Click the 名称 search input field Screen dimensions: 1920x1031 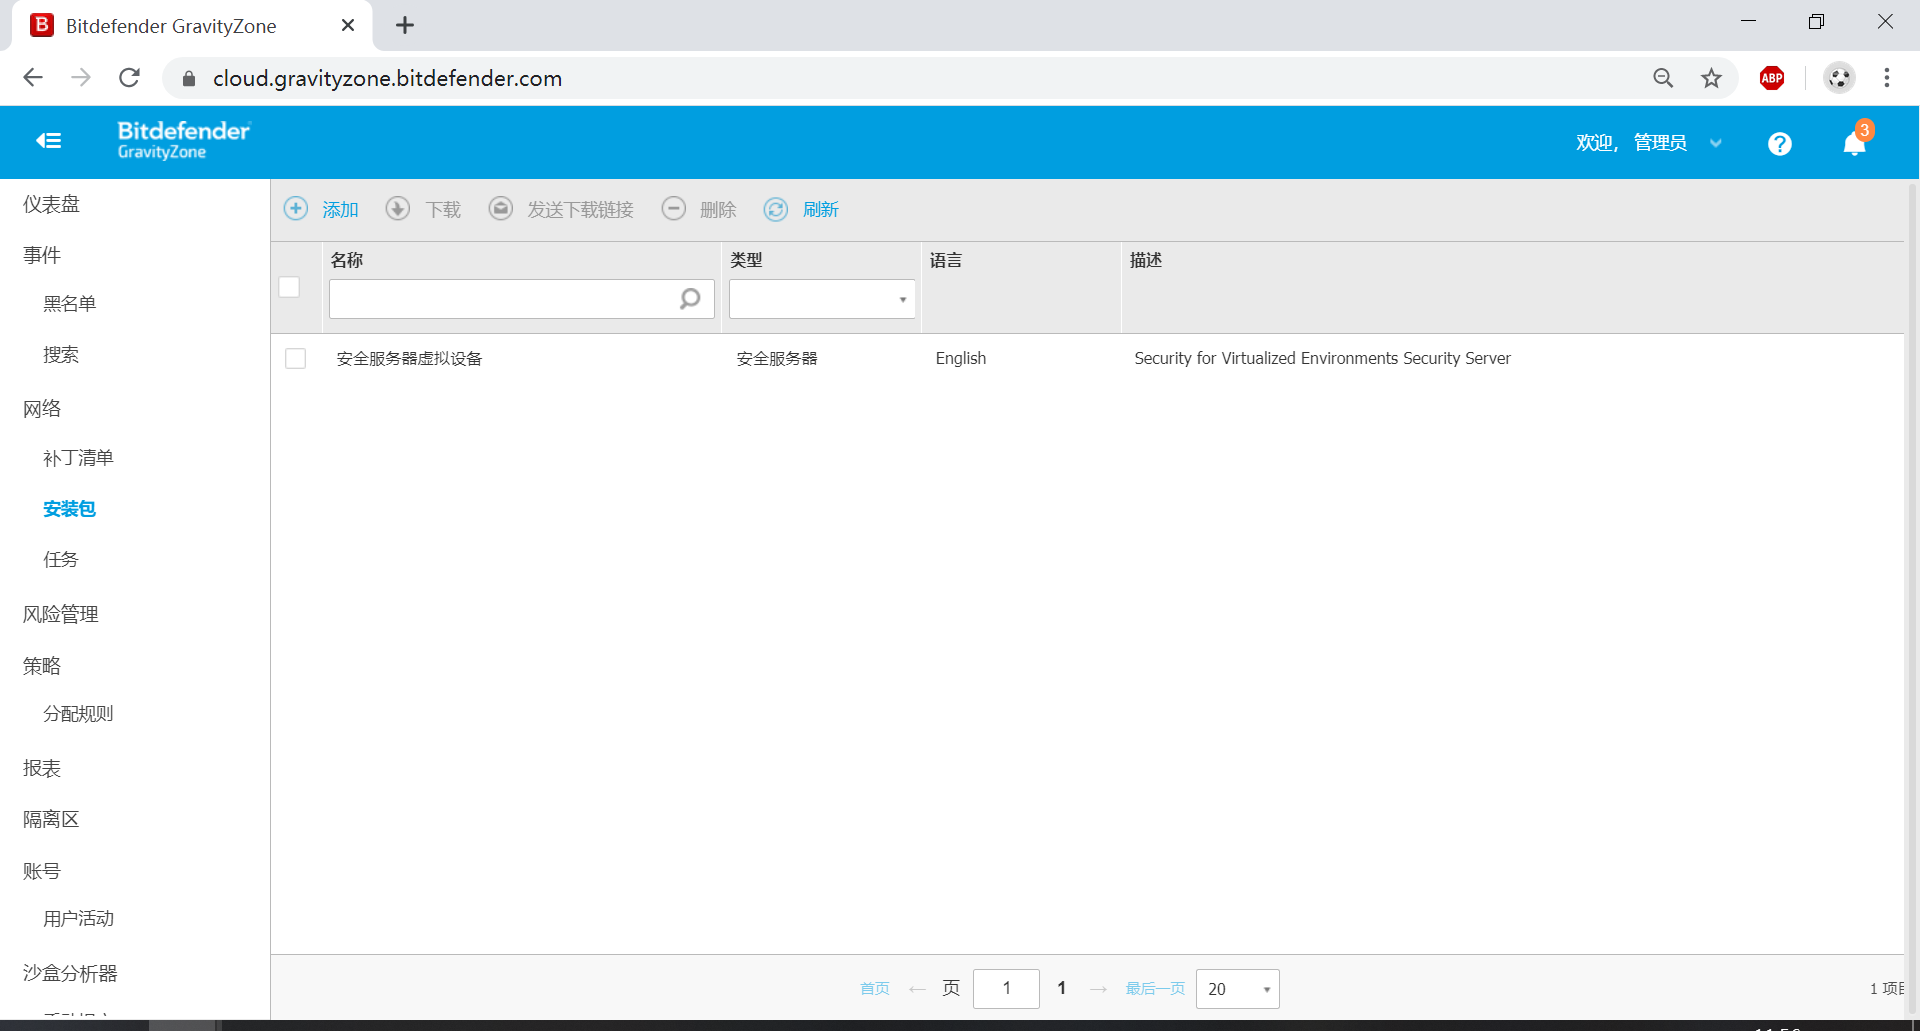[x=522, y=299]
